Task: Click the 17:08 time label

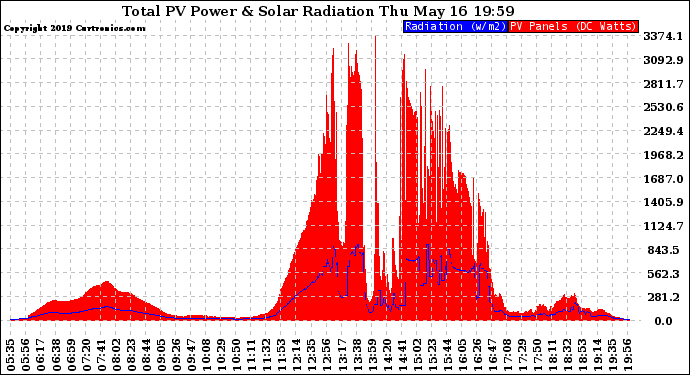Action: [507, 355]
